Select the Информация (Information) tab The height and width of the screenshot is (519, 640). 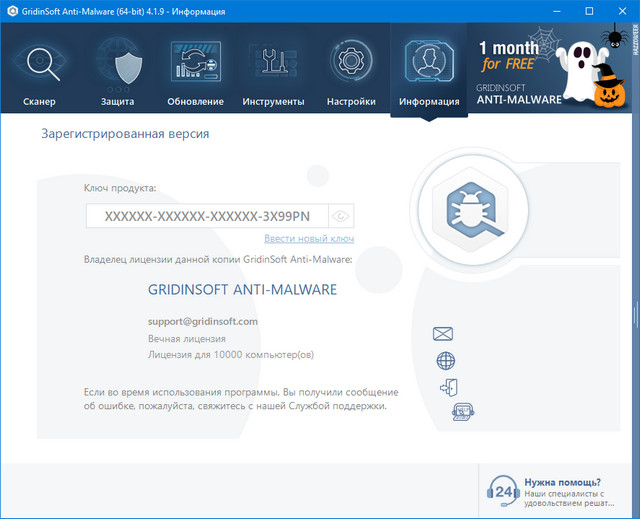[428, 70]
